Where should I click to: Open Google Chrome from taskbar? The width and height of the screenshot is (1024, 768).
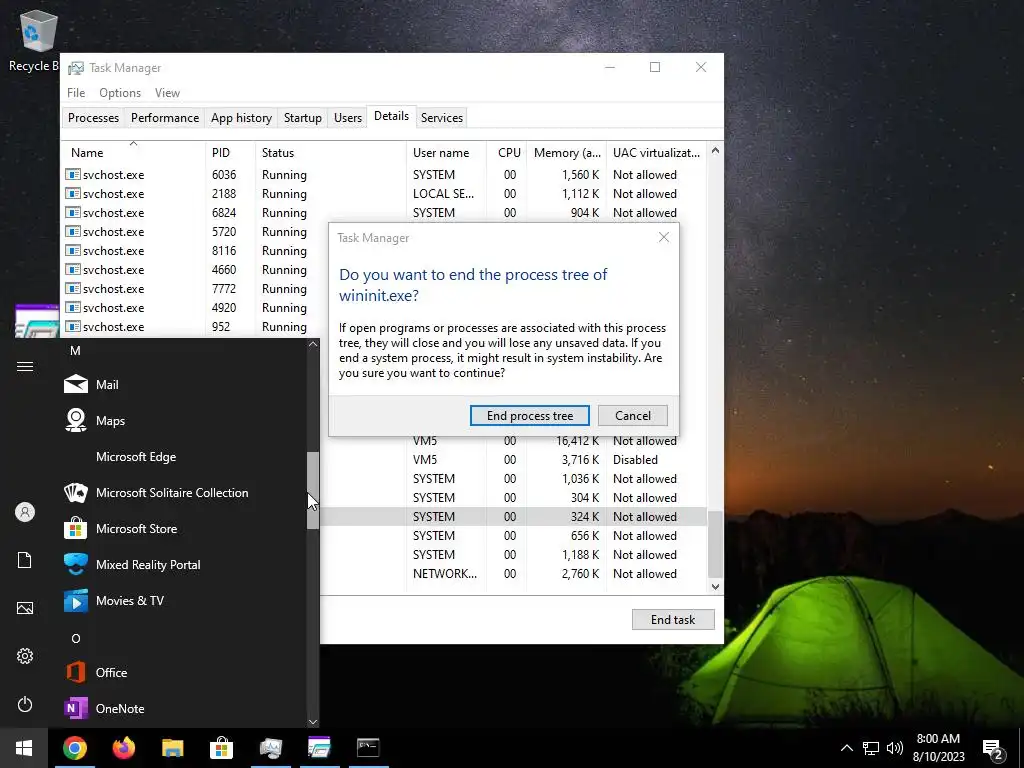(x=74, y=748)
